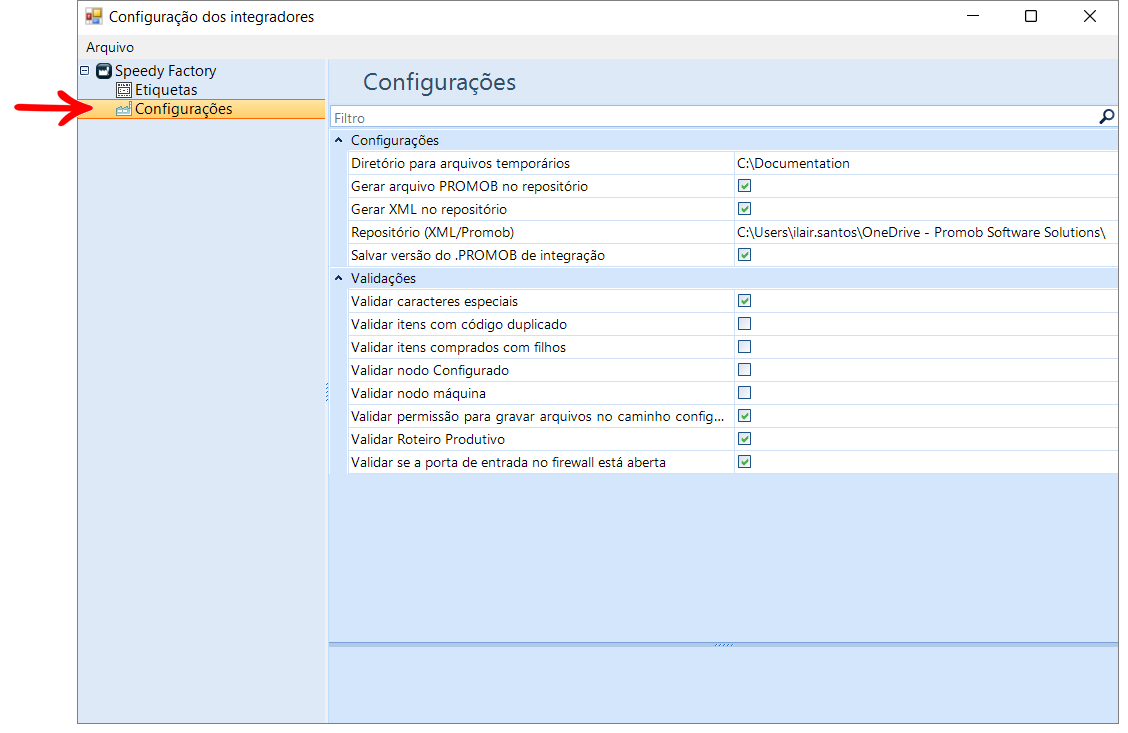Select Validar itens com código duplicado label
Viewport: 1128px width, 733px height.
pos(459,324)
